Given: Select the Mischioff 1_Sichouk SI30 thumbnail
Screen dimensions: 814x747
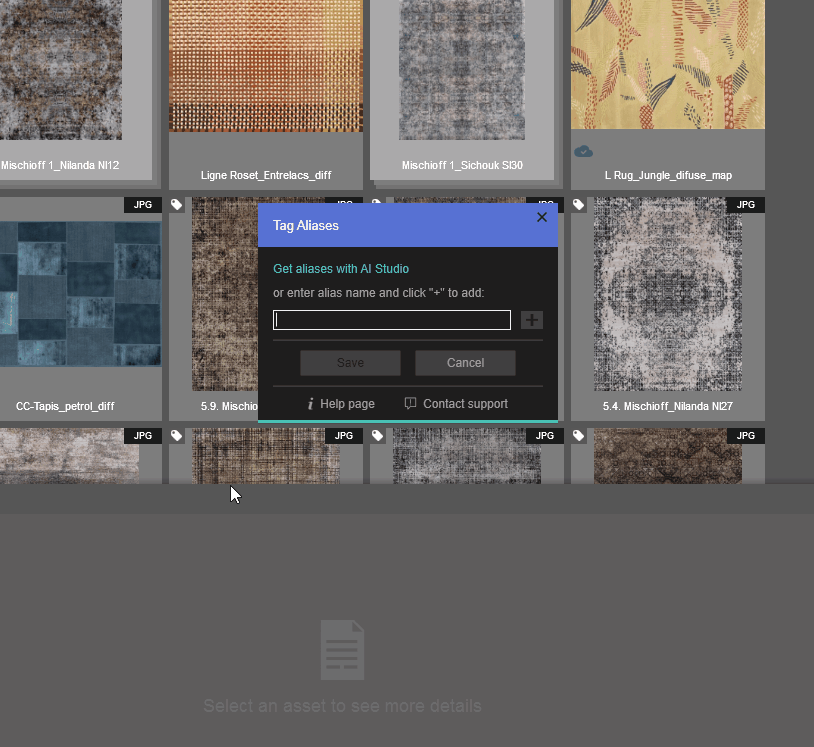Looking at the screenshot, I should coord(462,70).
